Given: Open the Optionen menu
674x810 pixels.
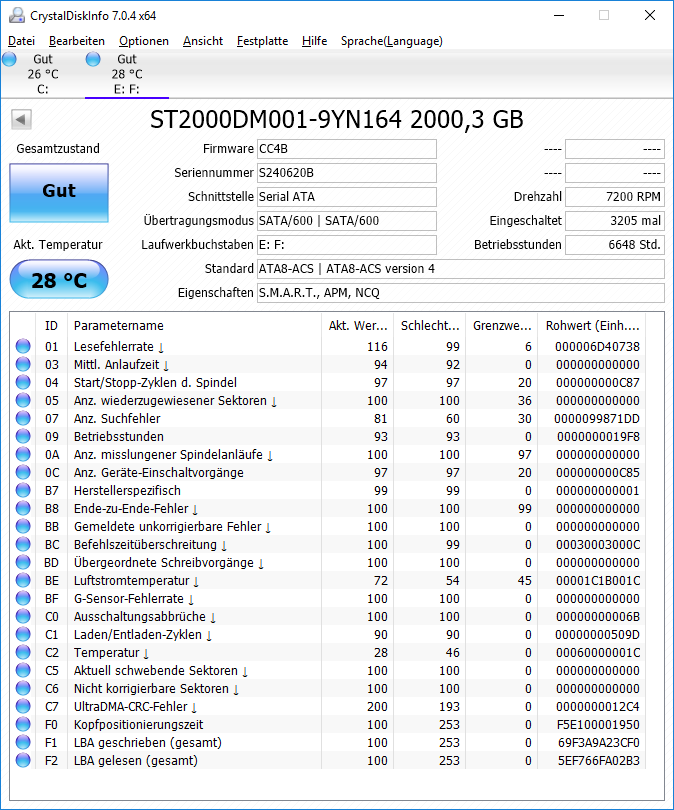Looking at the screenshot, I should click(x=144, y=41).
